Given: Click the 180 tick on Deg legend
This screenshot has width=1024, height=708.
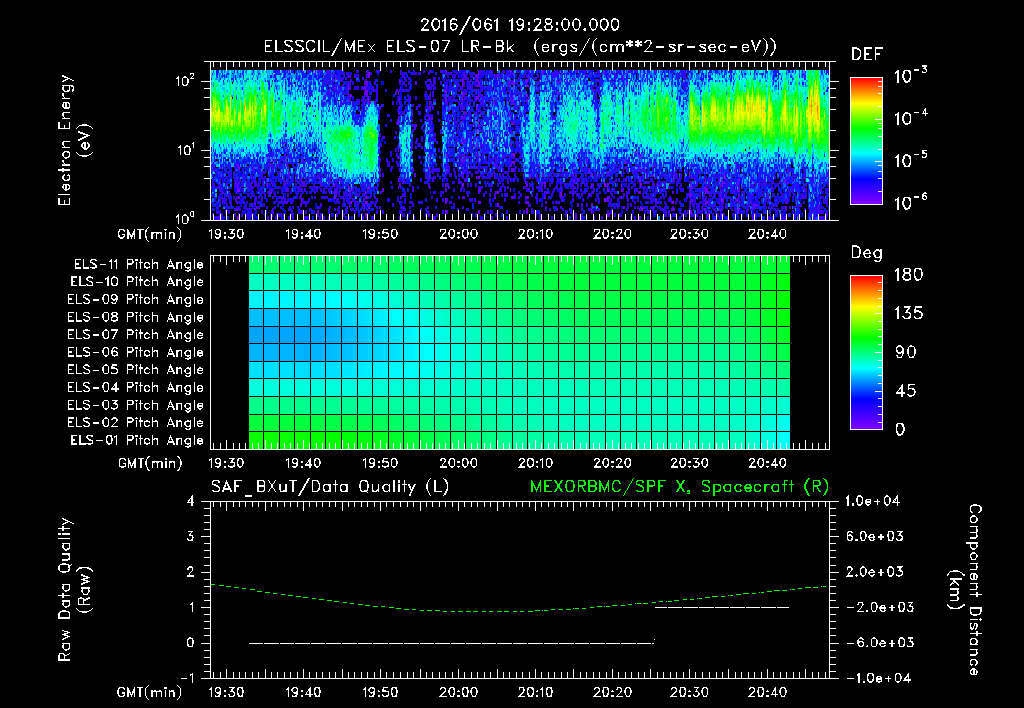Looking at the screenshot, I should (x=908, y=275).
